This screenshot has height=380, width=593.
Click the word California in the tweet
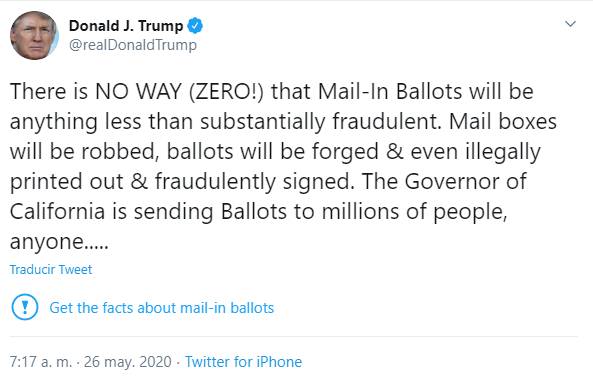click(57, 211)
